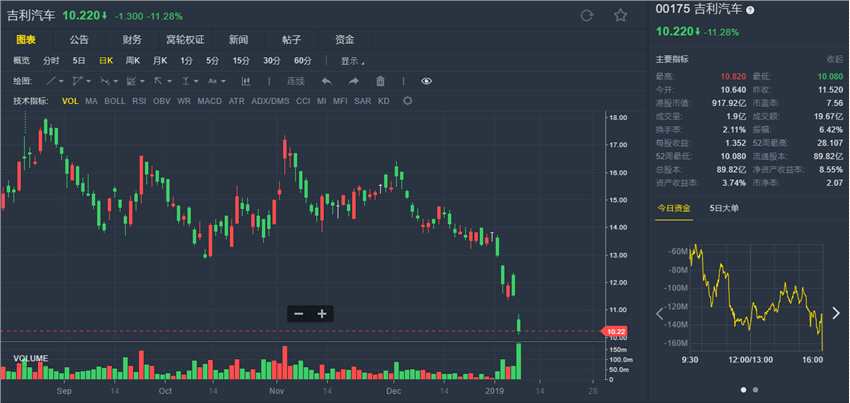Image resolution: width=850 pixels, height=403 pixels.
Task: Undo the last drawing action
Action: (x=326, y=80)
